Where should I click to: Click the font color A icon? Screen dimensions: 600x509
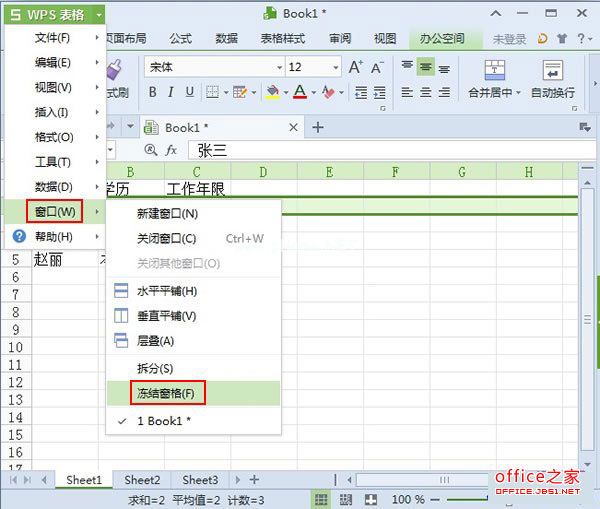(300, 92)
